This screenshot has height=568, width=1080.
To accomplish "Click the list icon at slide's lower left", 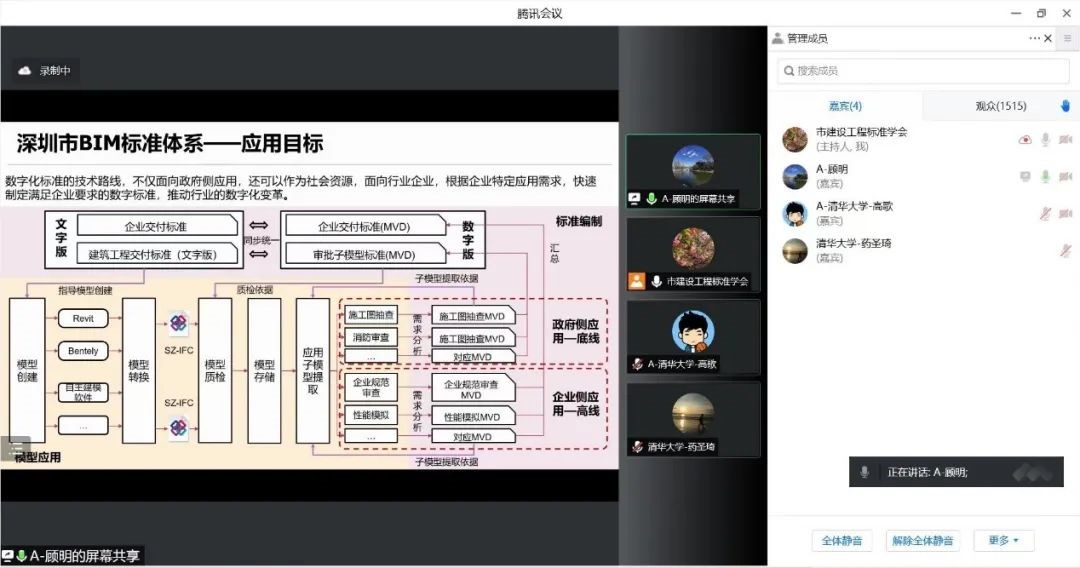I will click(15, 448).
